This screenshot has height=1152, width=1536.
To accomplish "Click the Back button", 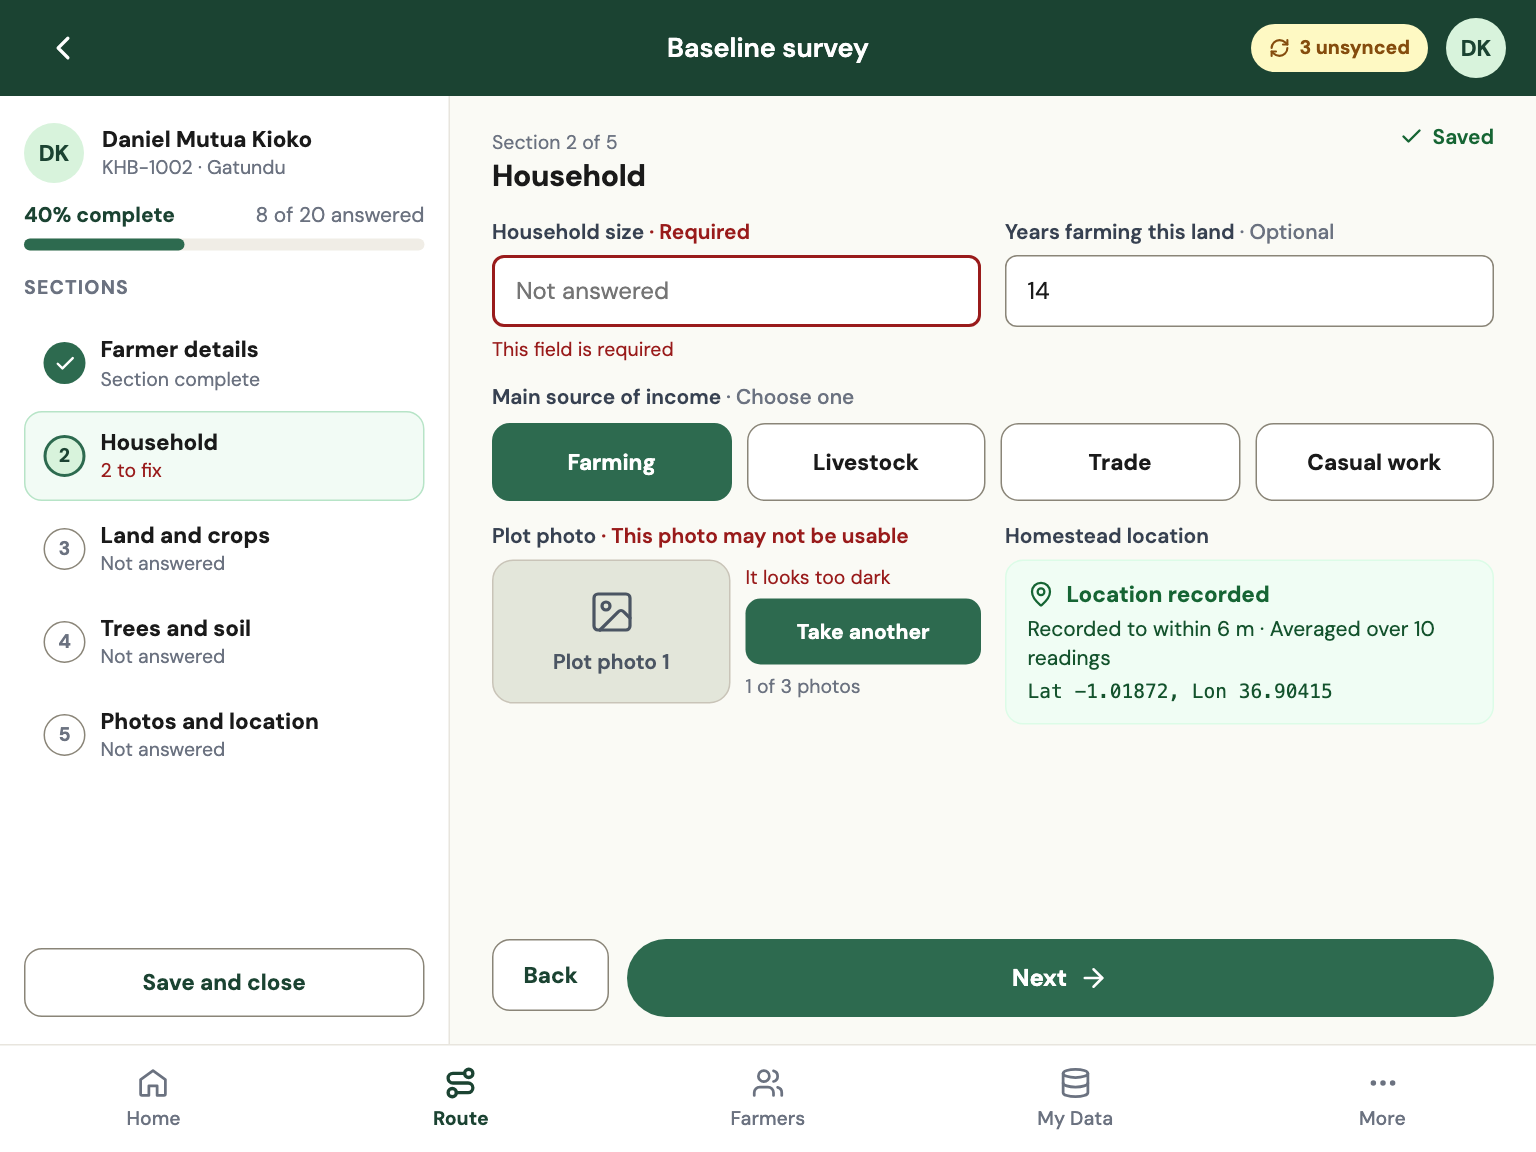I will 550,975.
